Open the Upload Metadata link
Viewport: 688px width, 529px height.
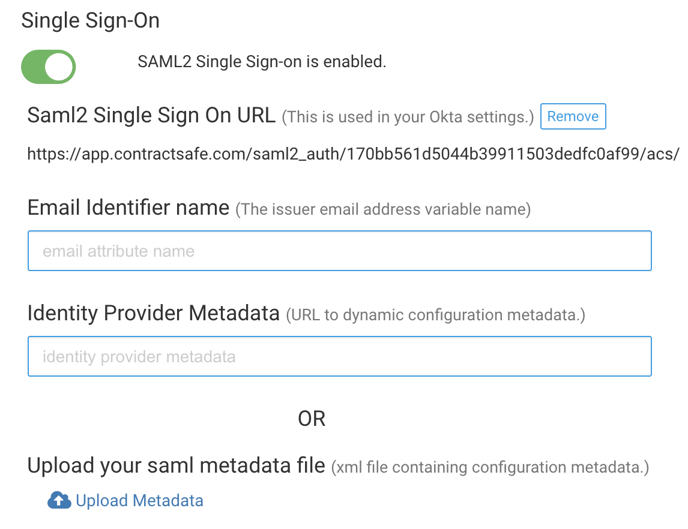(x=139, y=500)
